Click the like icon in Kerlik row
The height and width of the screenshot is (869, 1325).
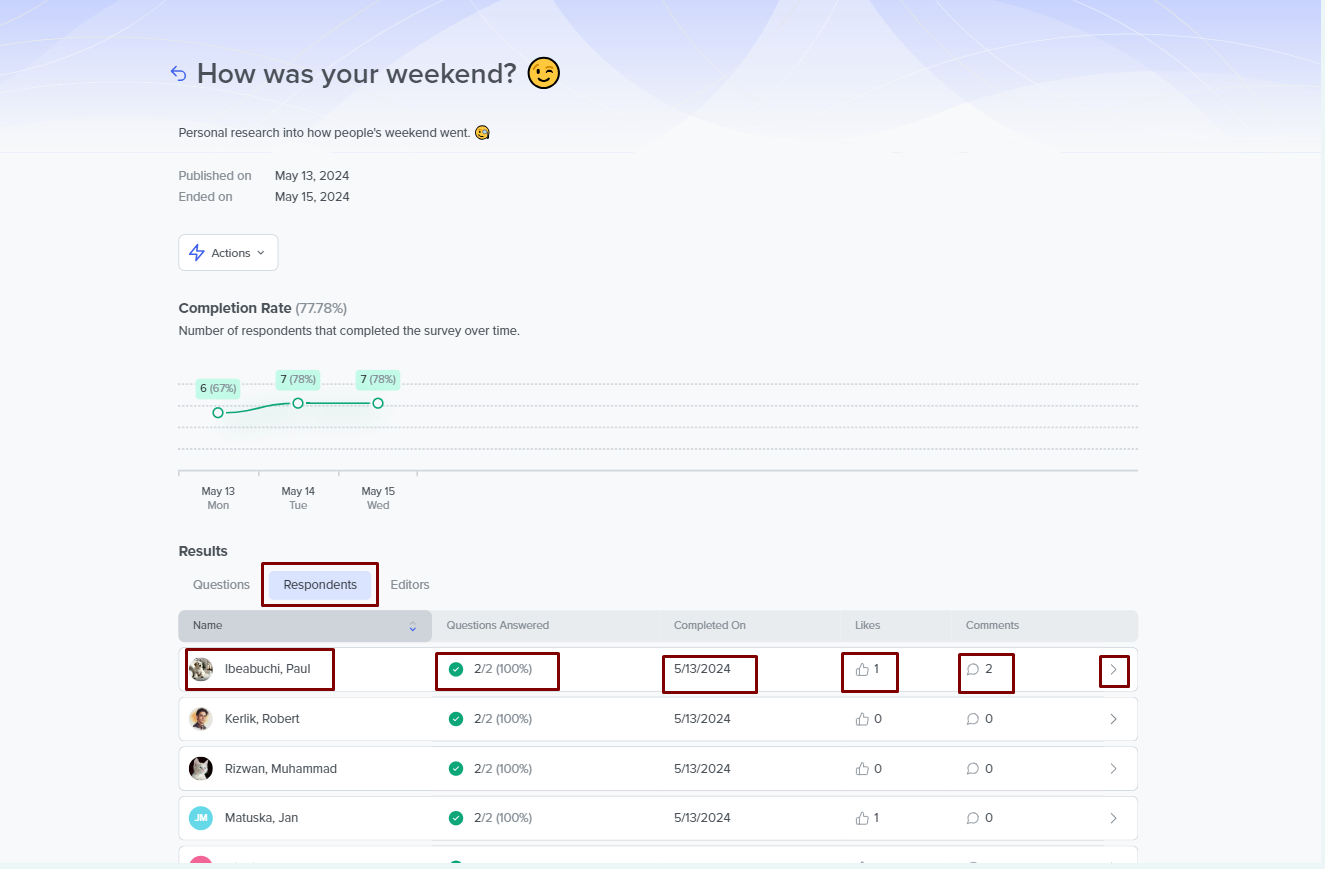tap(862, 719)
